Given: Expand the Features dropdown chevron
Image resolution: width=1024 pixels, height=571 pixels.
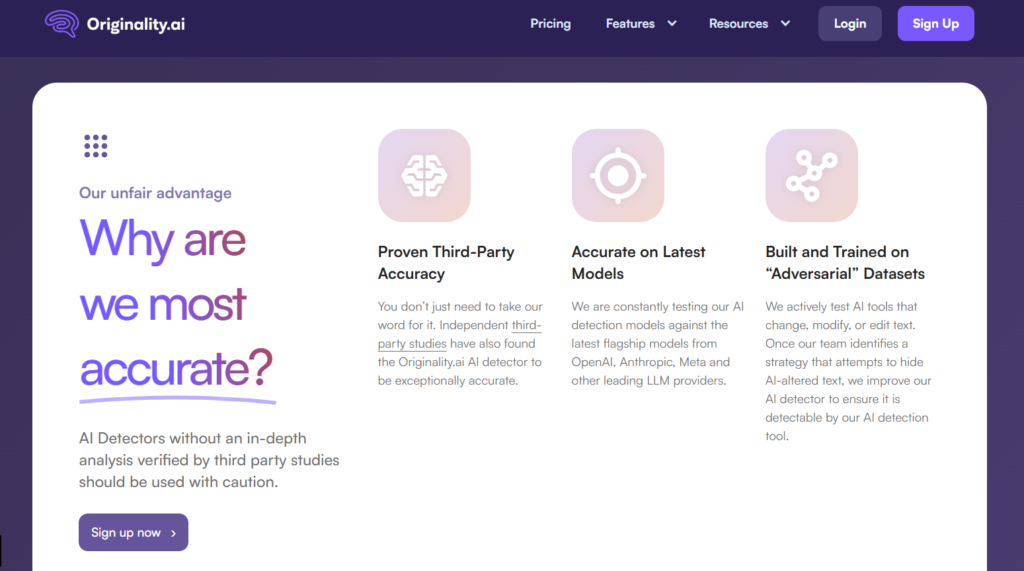Looking at the screenshot, I should click(672, 24).
